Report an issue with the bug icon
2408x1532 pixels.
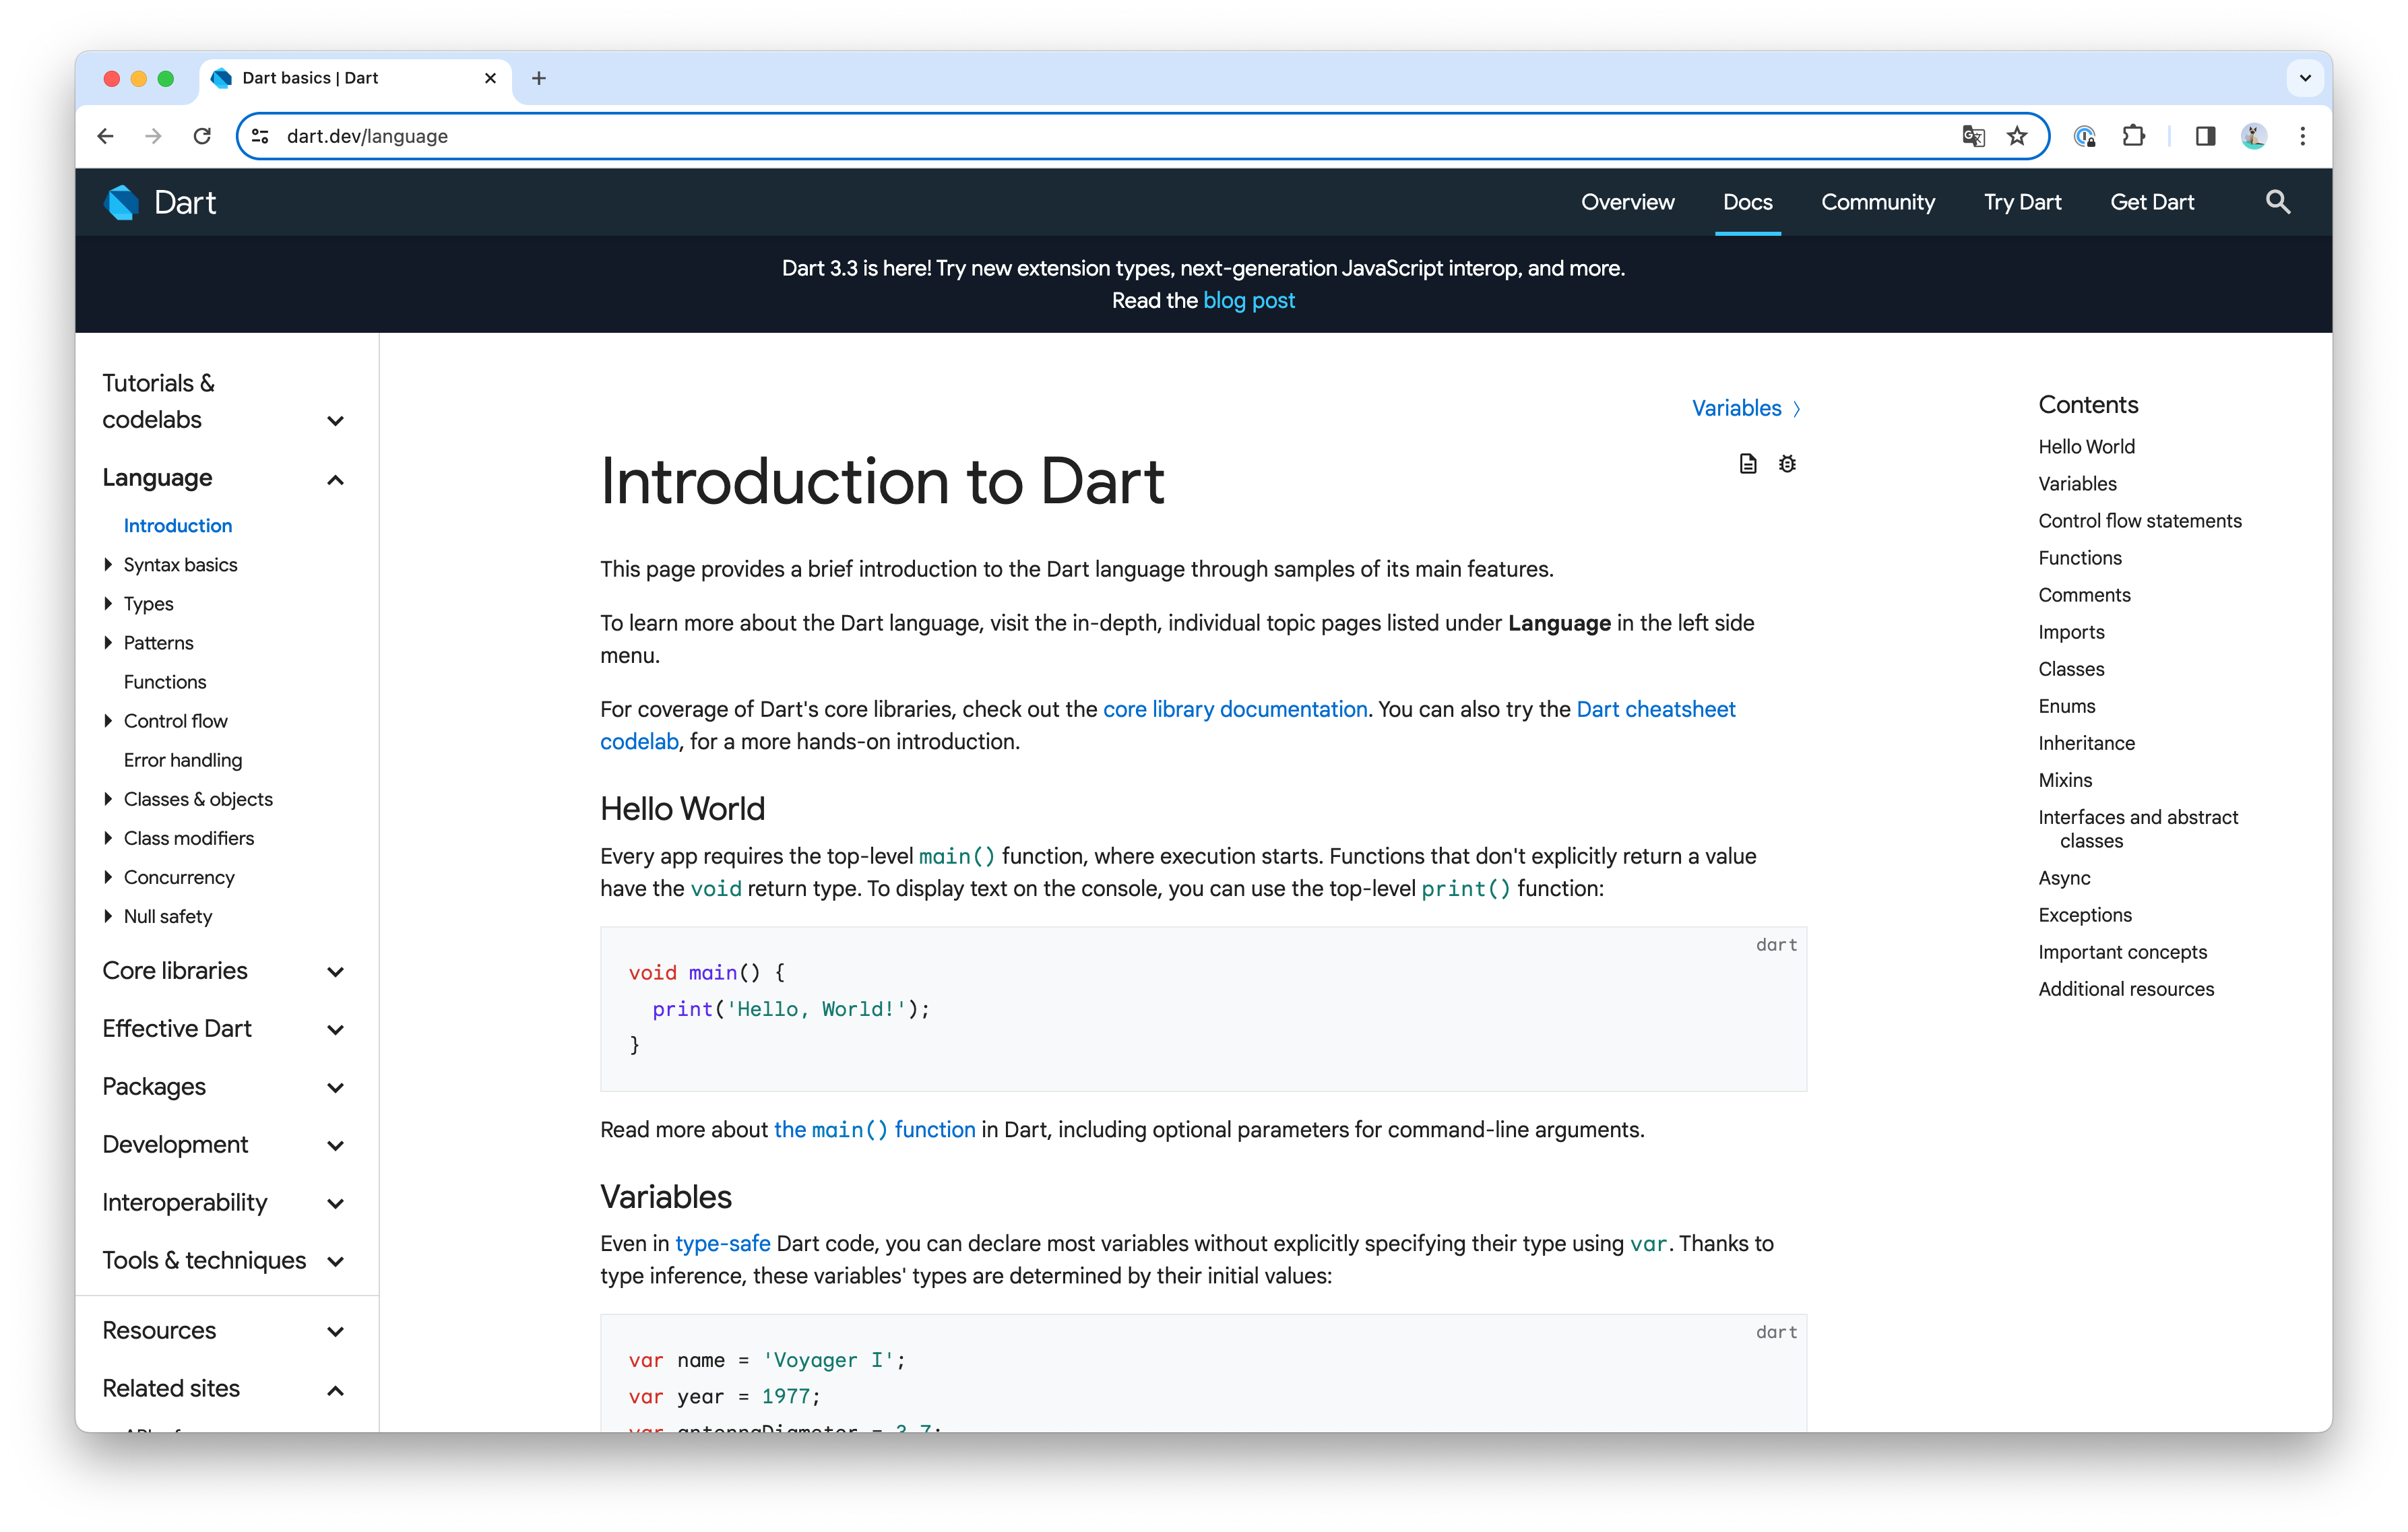[x=1787, y=464]
